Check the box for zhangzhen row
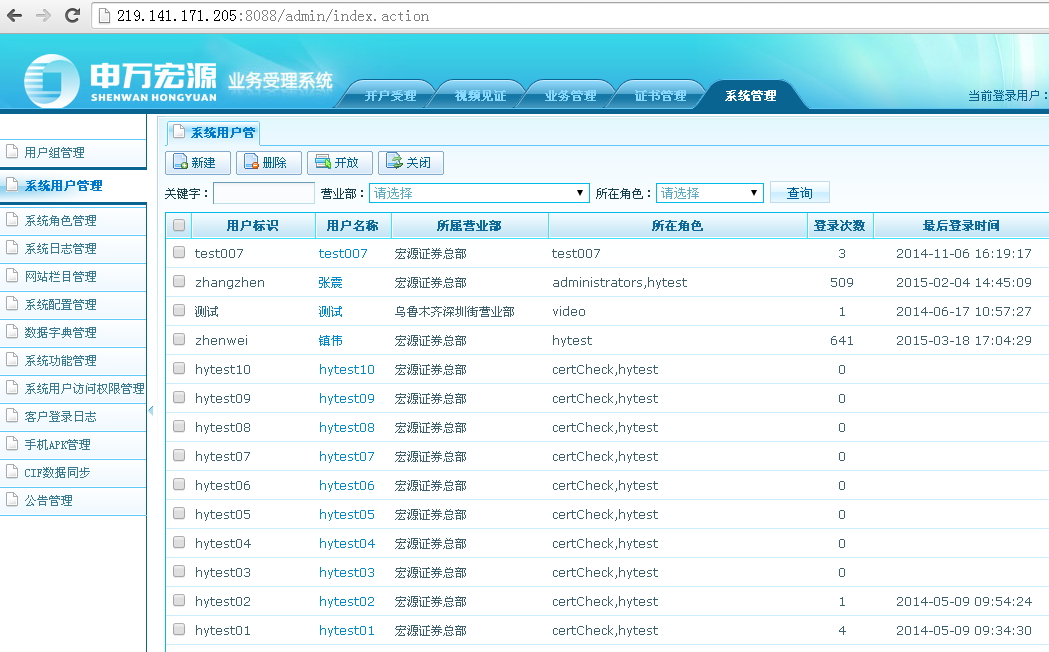Viewport: 1049px width, 652px height. coord(179,282)
